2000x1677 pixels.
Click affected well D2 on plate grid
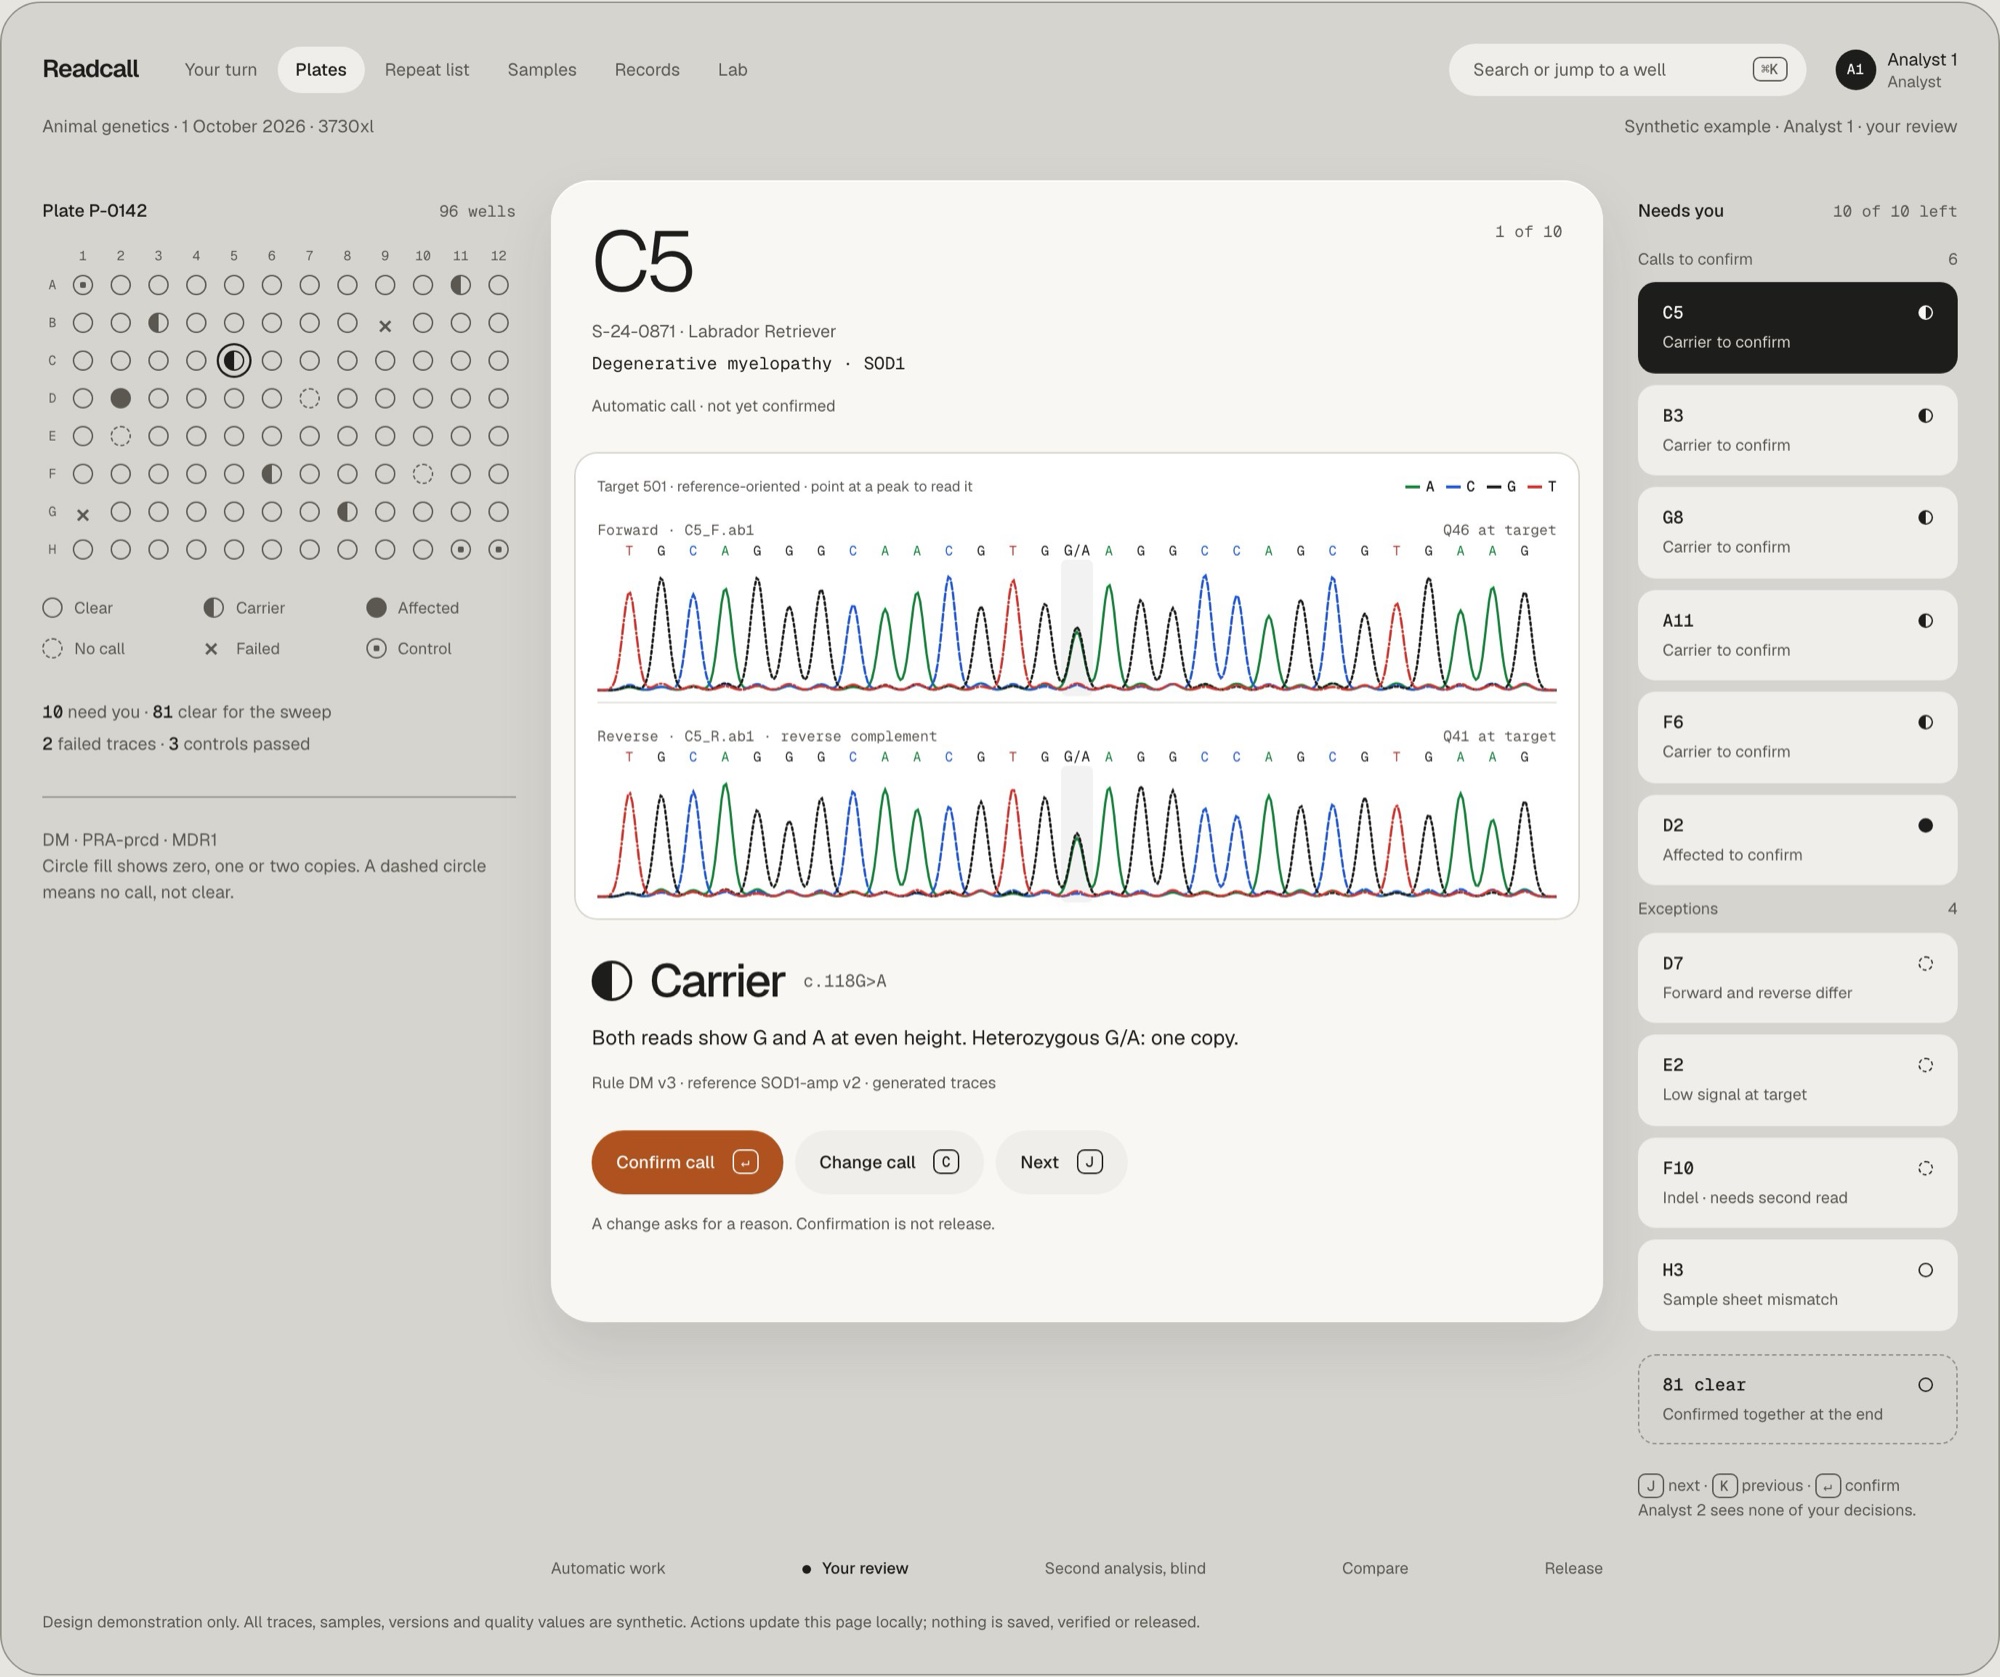120,398
